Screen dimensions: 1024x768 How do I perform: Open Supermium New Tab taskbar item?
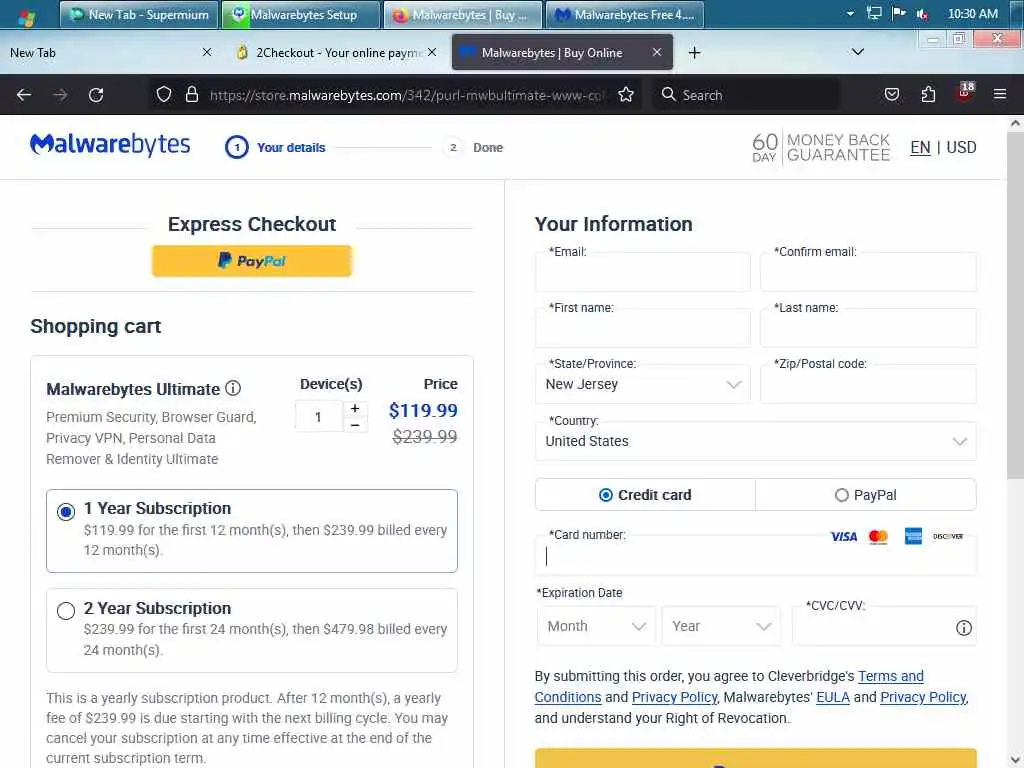click(x=139, y=14)
